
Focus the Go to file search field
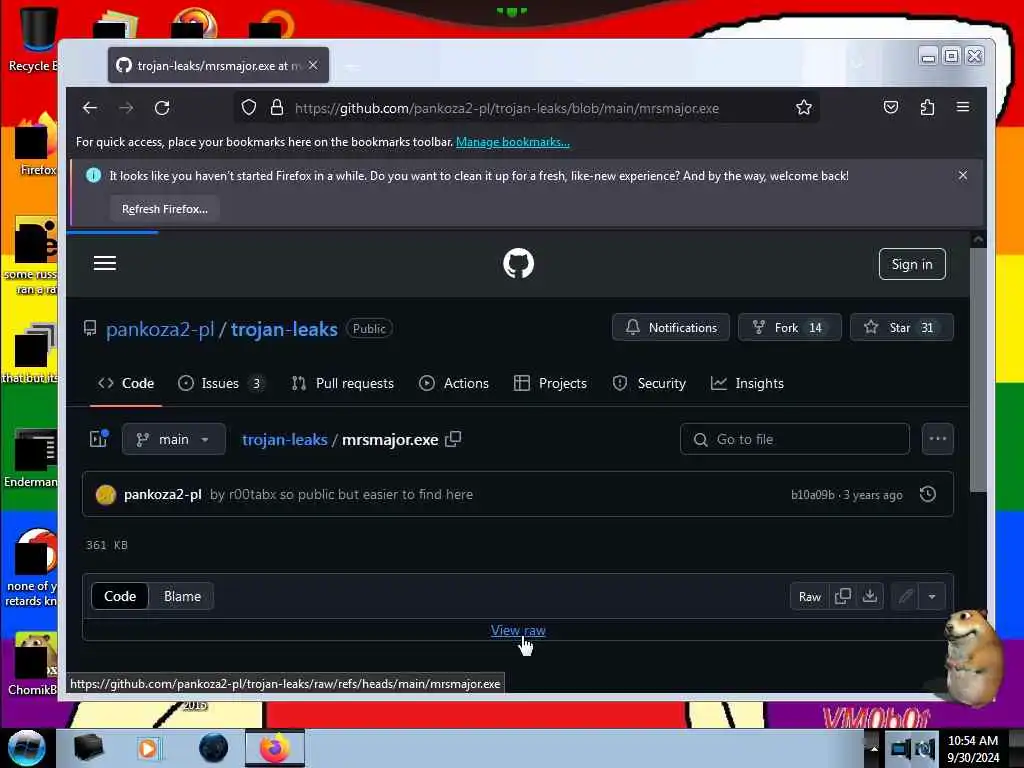[x=795, y=439]
